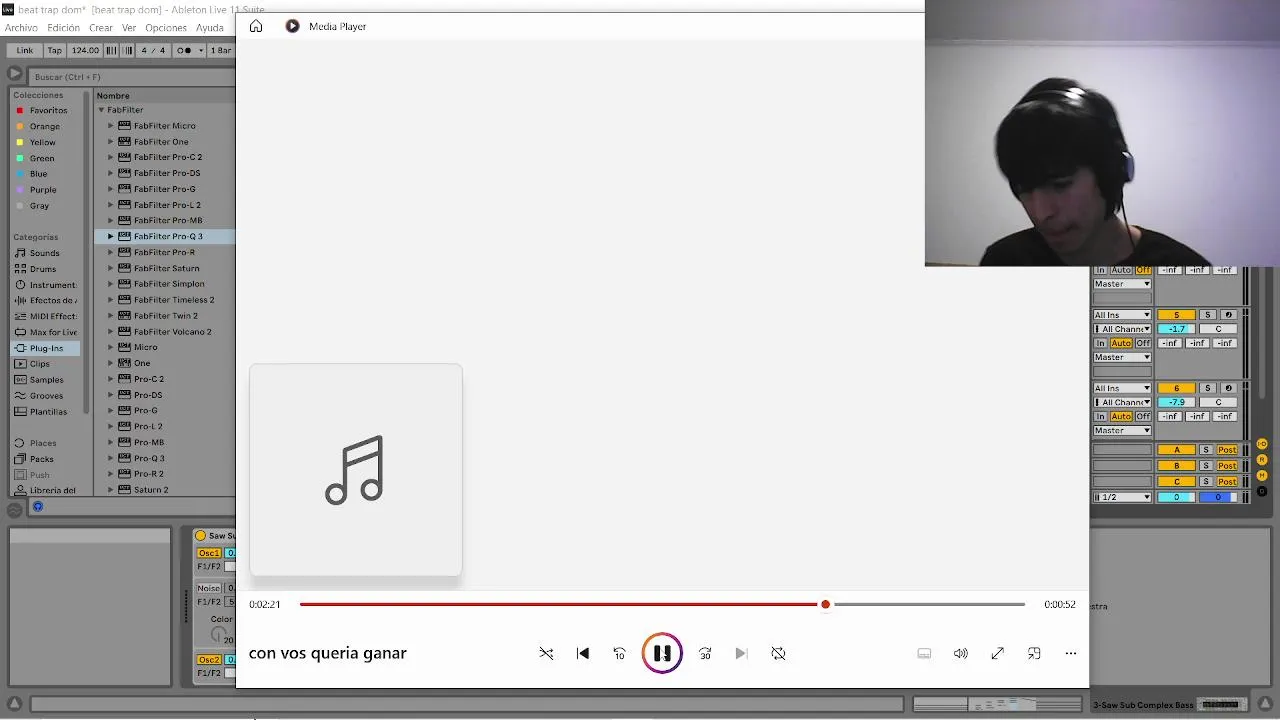
Task: Open the Max for Live category
Action: 53,332
